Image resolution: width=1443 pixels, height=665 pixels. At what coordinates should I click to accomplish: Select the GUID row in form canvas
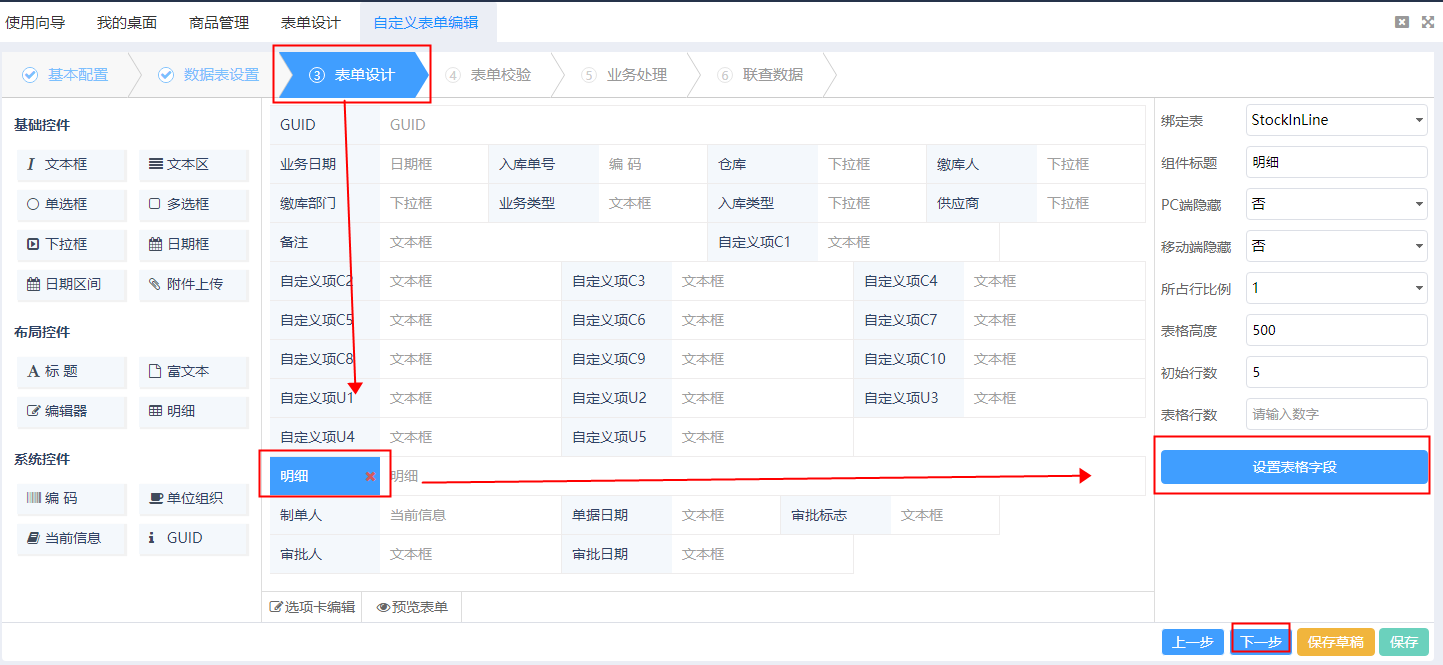point(708,125)
